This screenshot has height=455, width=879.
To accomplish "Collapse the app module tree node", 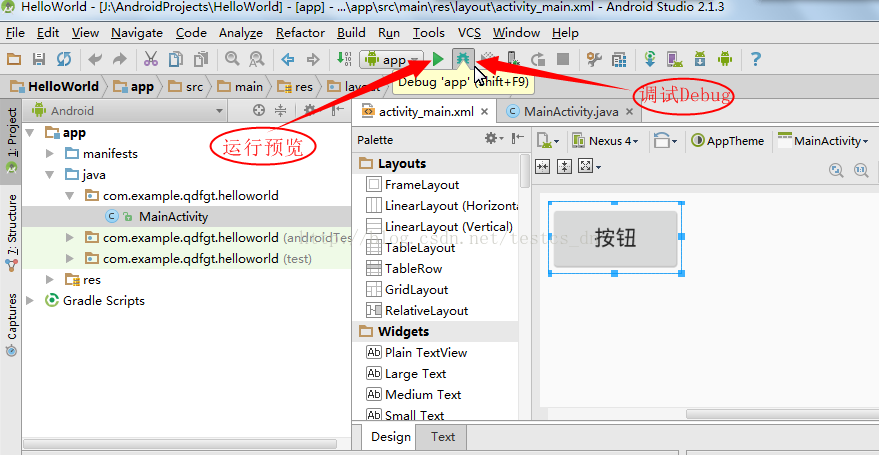I will 30,133.
